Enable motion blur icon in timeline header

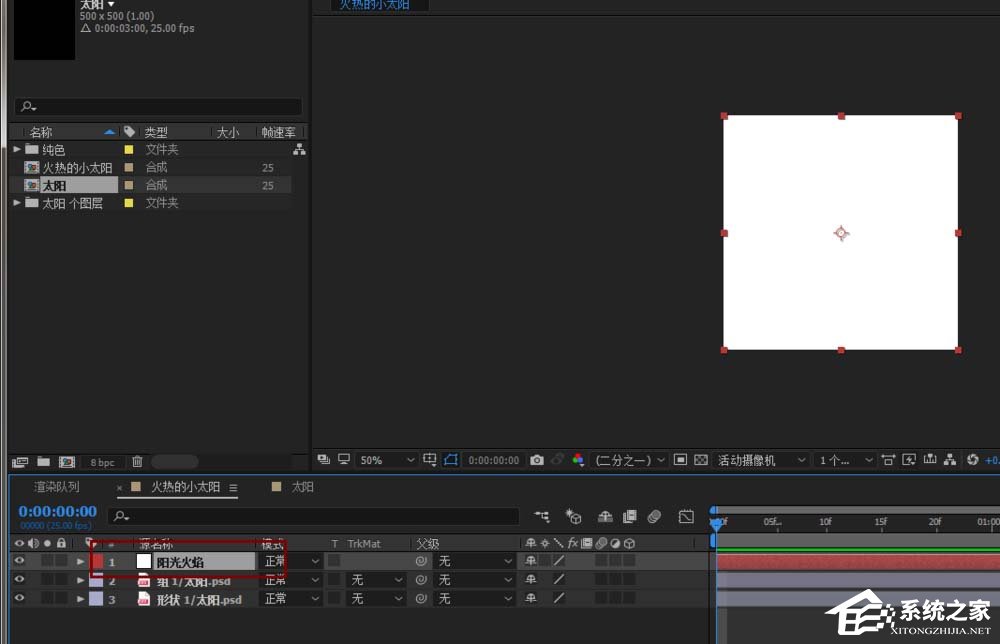point(654,517)
